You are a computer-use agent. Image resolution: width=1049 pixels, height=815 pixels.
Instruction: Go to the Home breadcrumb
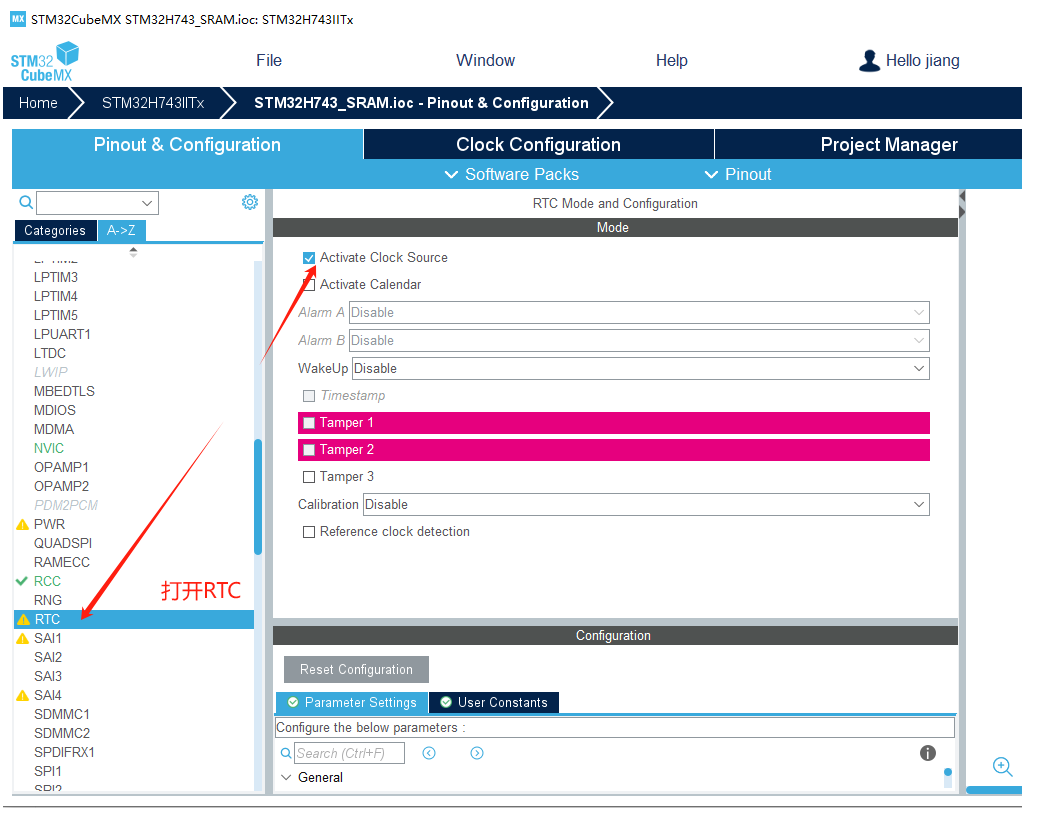click(38, 103)
